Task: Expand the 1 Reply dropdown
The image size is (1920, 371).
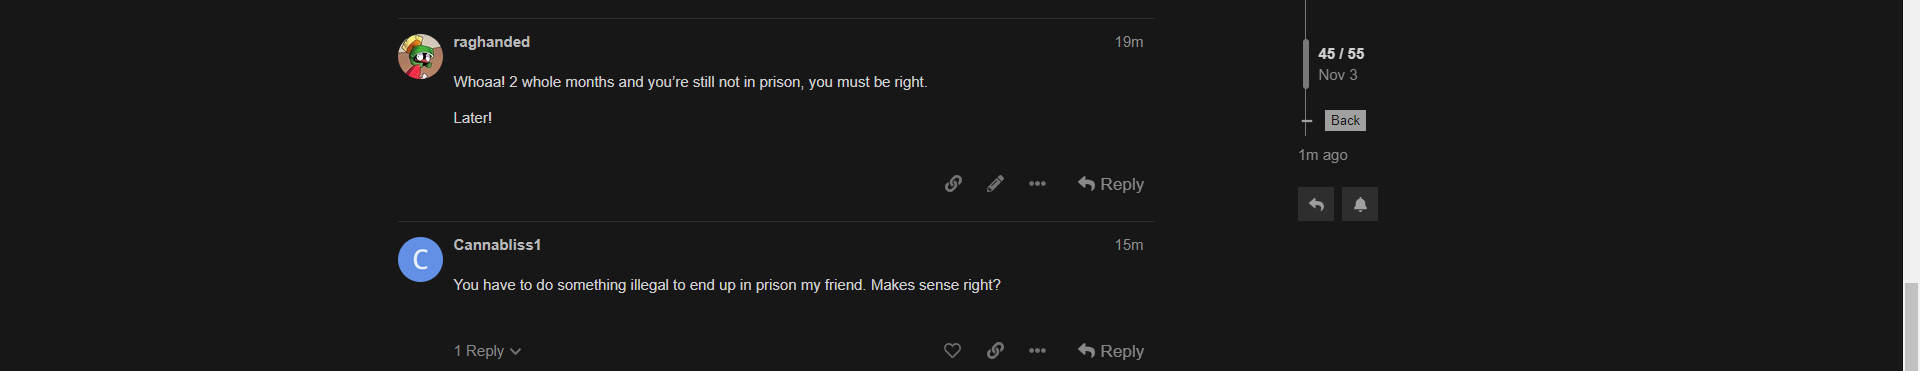Action: (x=487, y=351)
